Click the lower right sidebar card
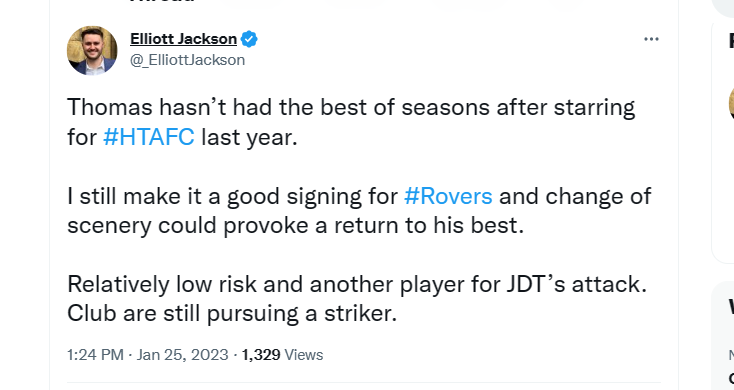 723,336
